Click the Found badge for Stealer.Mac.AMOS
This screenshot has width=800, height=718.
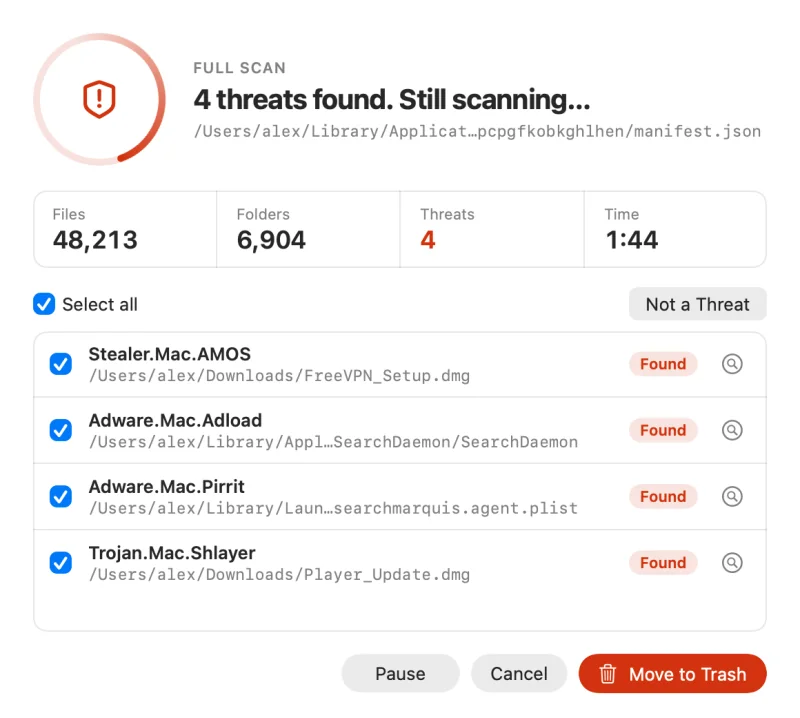pos(663,364)
